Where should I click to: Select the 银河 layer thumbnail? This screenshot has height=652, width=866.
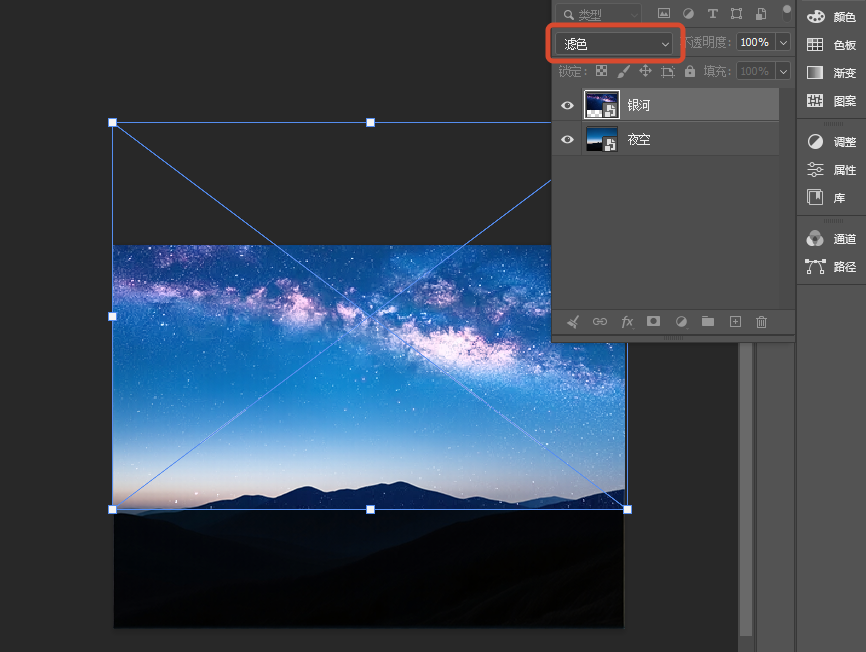(x=601, y=105)
